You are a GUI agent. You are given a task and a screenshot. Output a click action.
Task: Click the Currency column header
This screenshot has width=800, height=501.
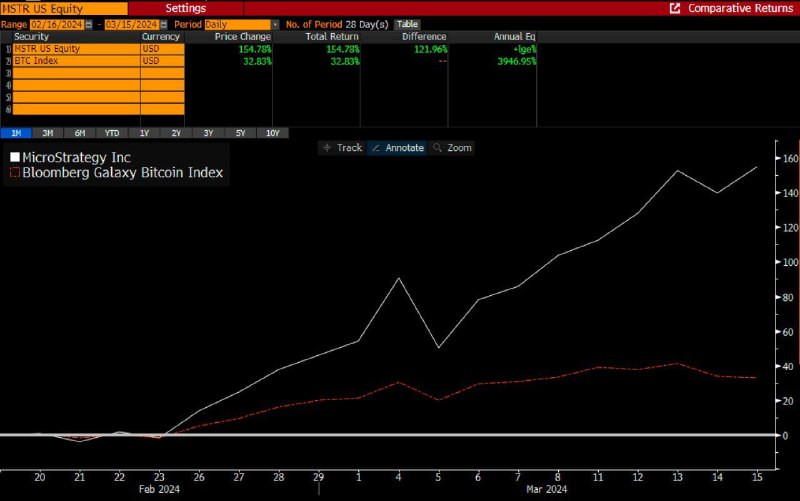click(161, 37)
